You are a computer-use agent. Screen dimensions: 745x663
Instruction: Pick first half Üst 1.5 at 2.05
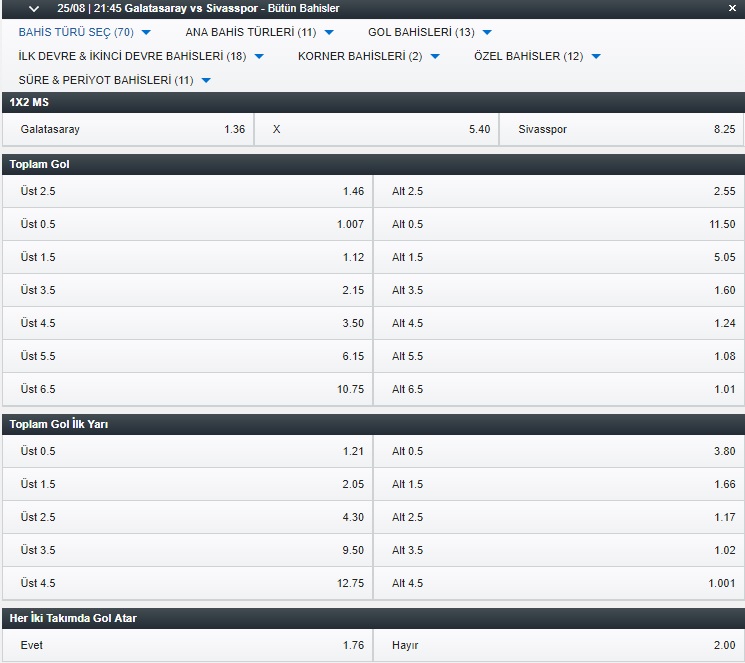188,484
